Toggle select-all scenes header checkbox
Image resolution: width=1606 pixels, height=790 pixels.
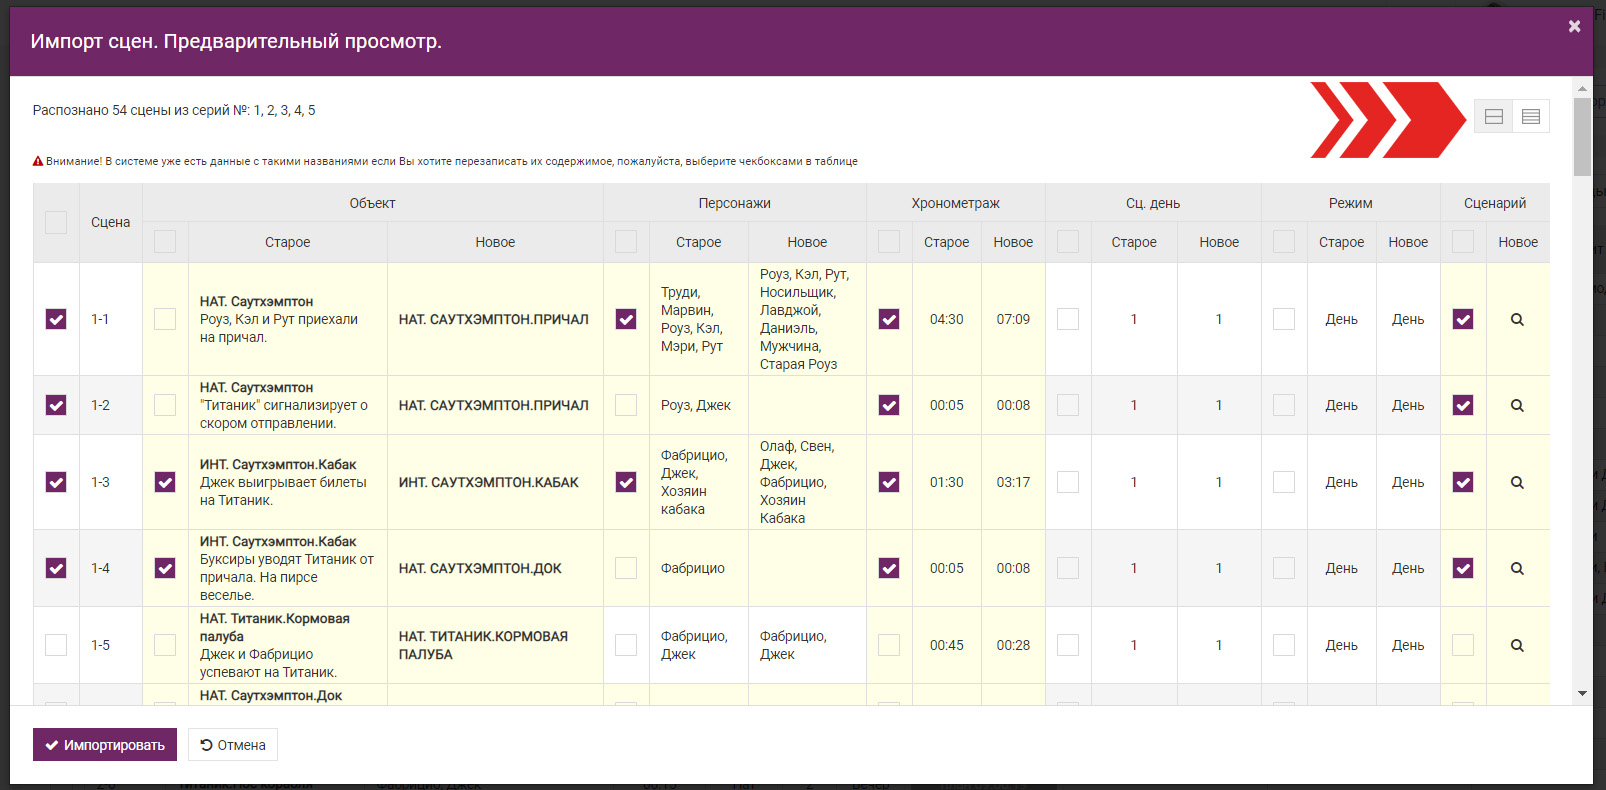[x=56, y=222]
